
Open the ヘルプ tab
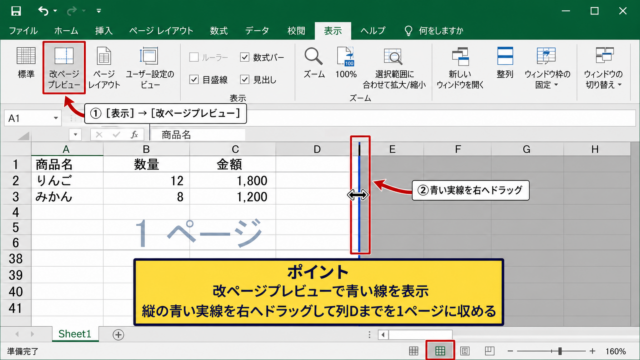[373, 31]
